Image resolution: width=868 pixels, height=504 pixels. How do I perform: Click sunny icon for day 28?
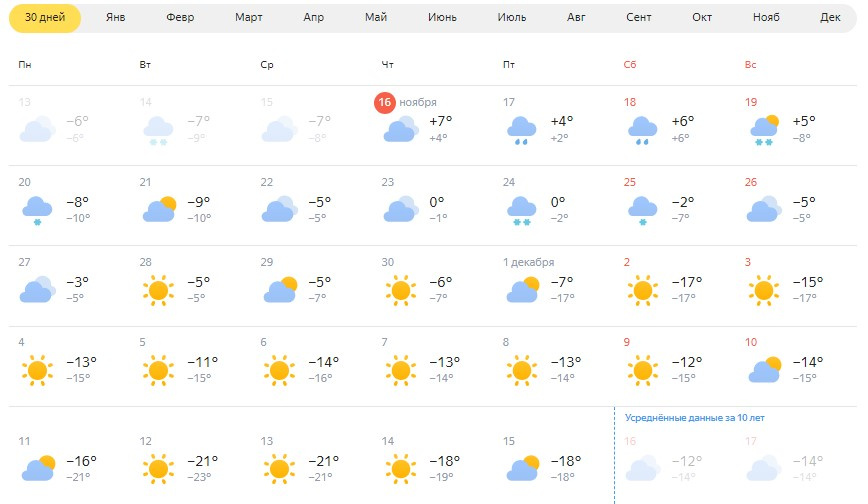pos(158,290)
